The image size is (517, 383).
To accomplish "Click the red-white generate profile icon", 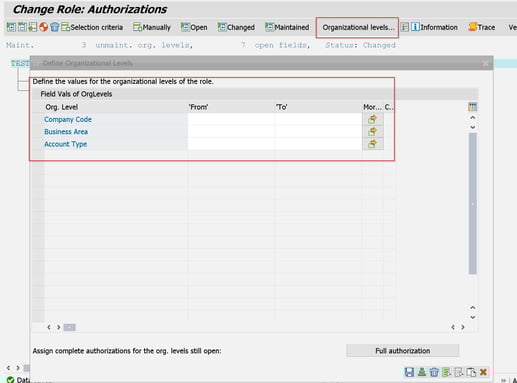I will [44, 27].
